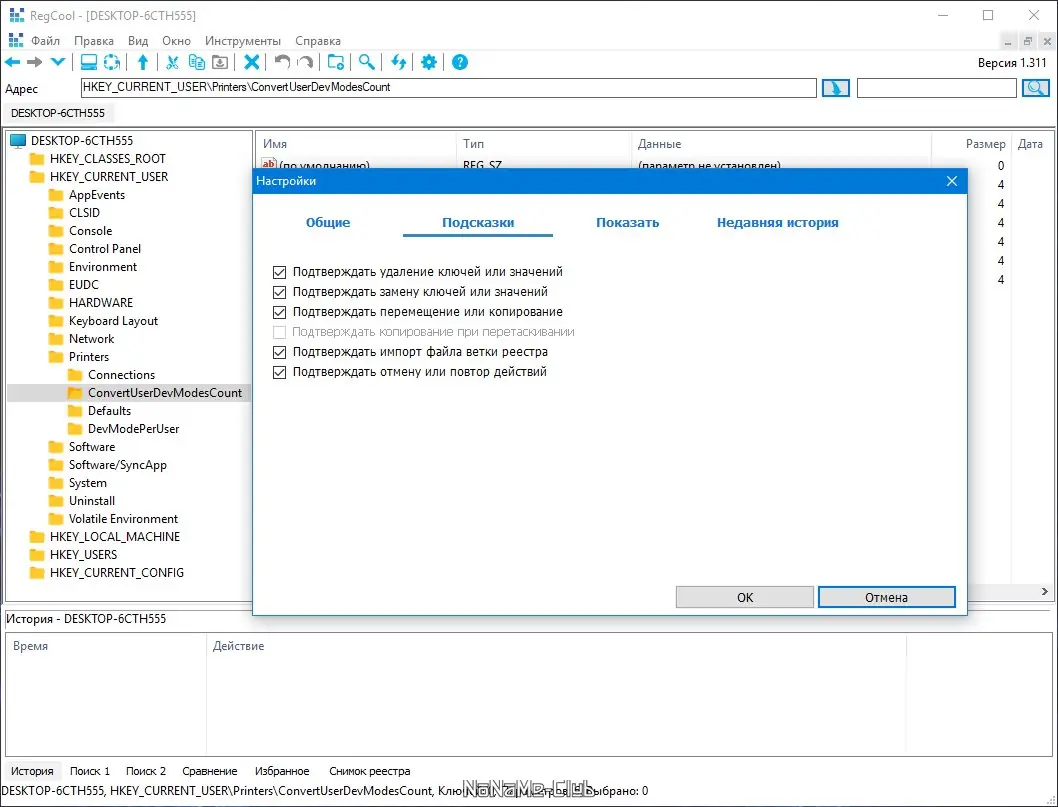This screenshot has width=1058, height=807.
Task: Select HKEY_CURRENT_CONFIG in the tree
Action: point(117,572)
